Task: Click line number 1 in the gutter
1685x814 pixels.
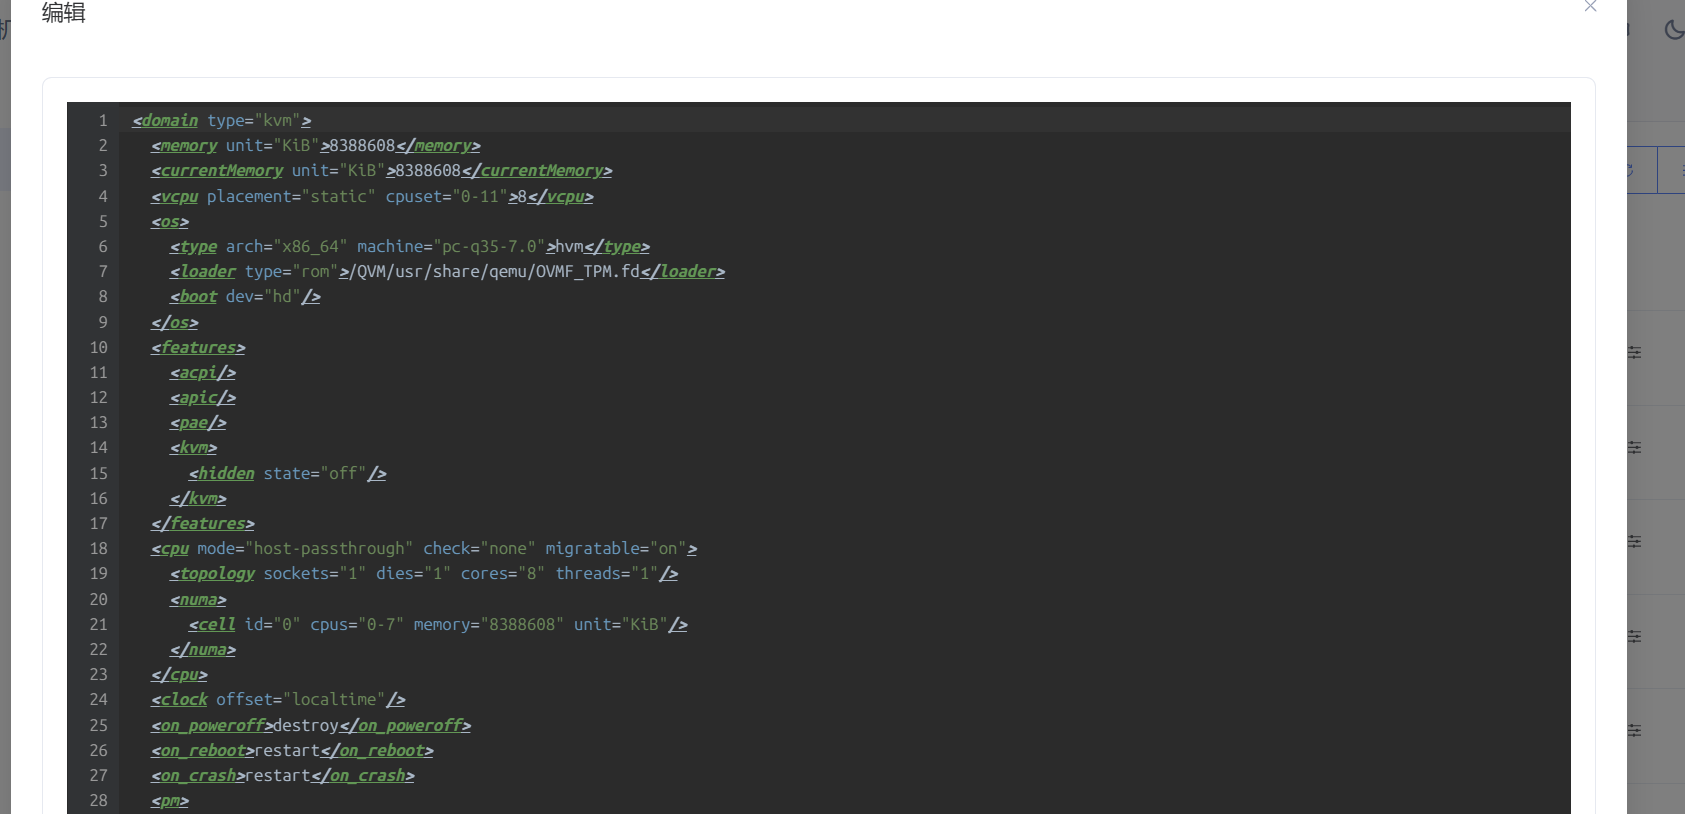Action: pos(102,121)
